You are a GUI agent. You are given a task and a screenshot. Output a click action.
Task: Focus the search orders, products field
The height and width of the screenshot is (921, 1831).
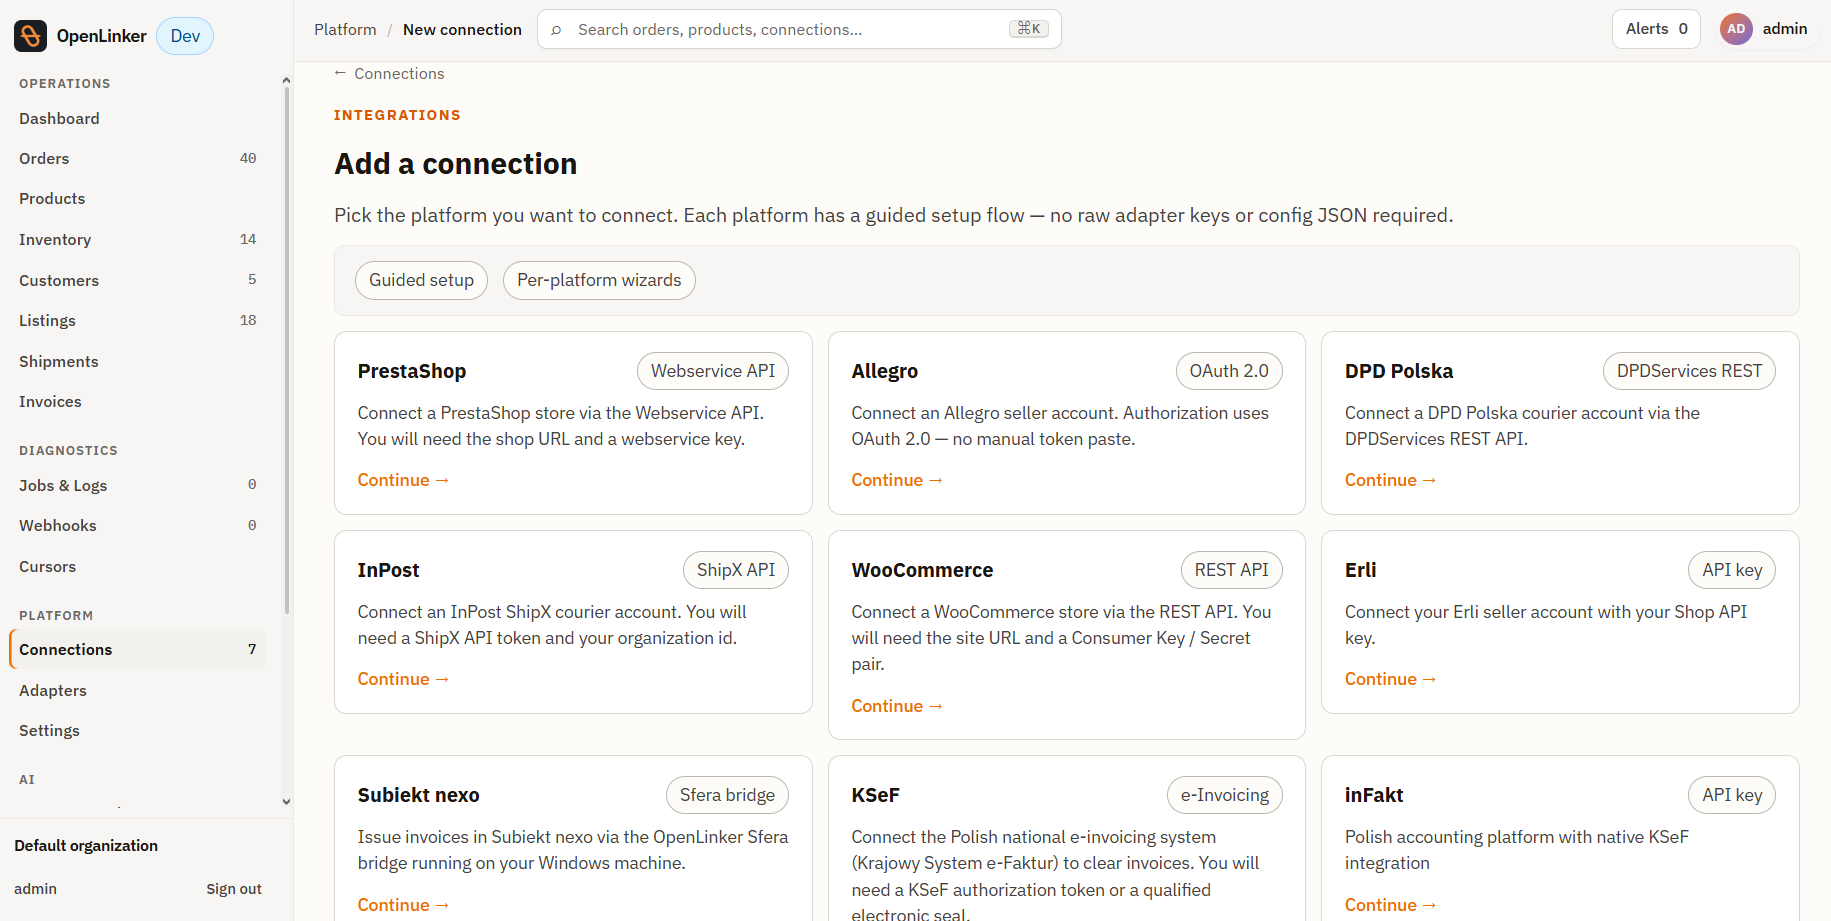coord(799,29)
